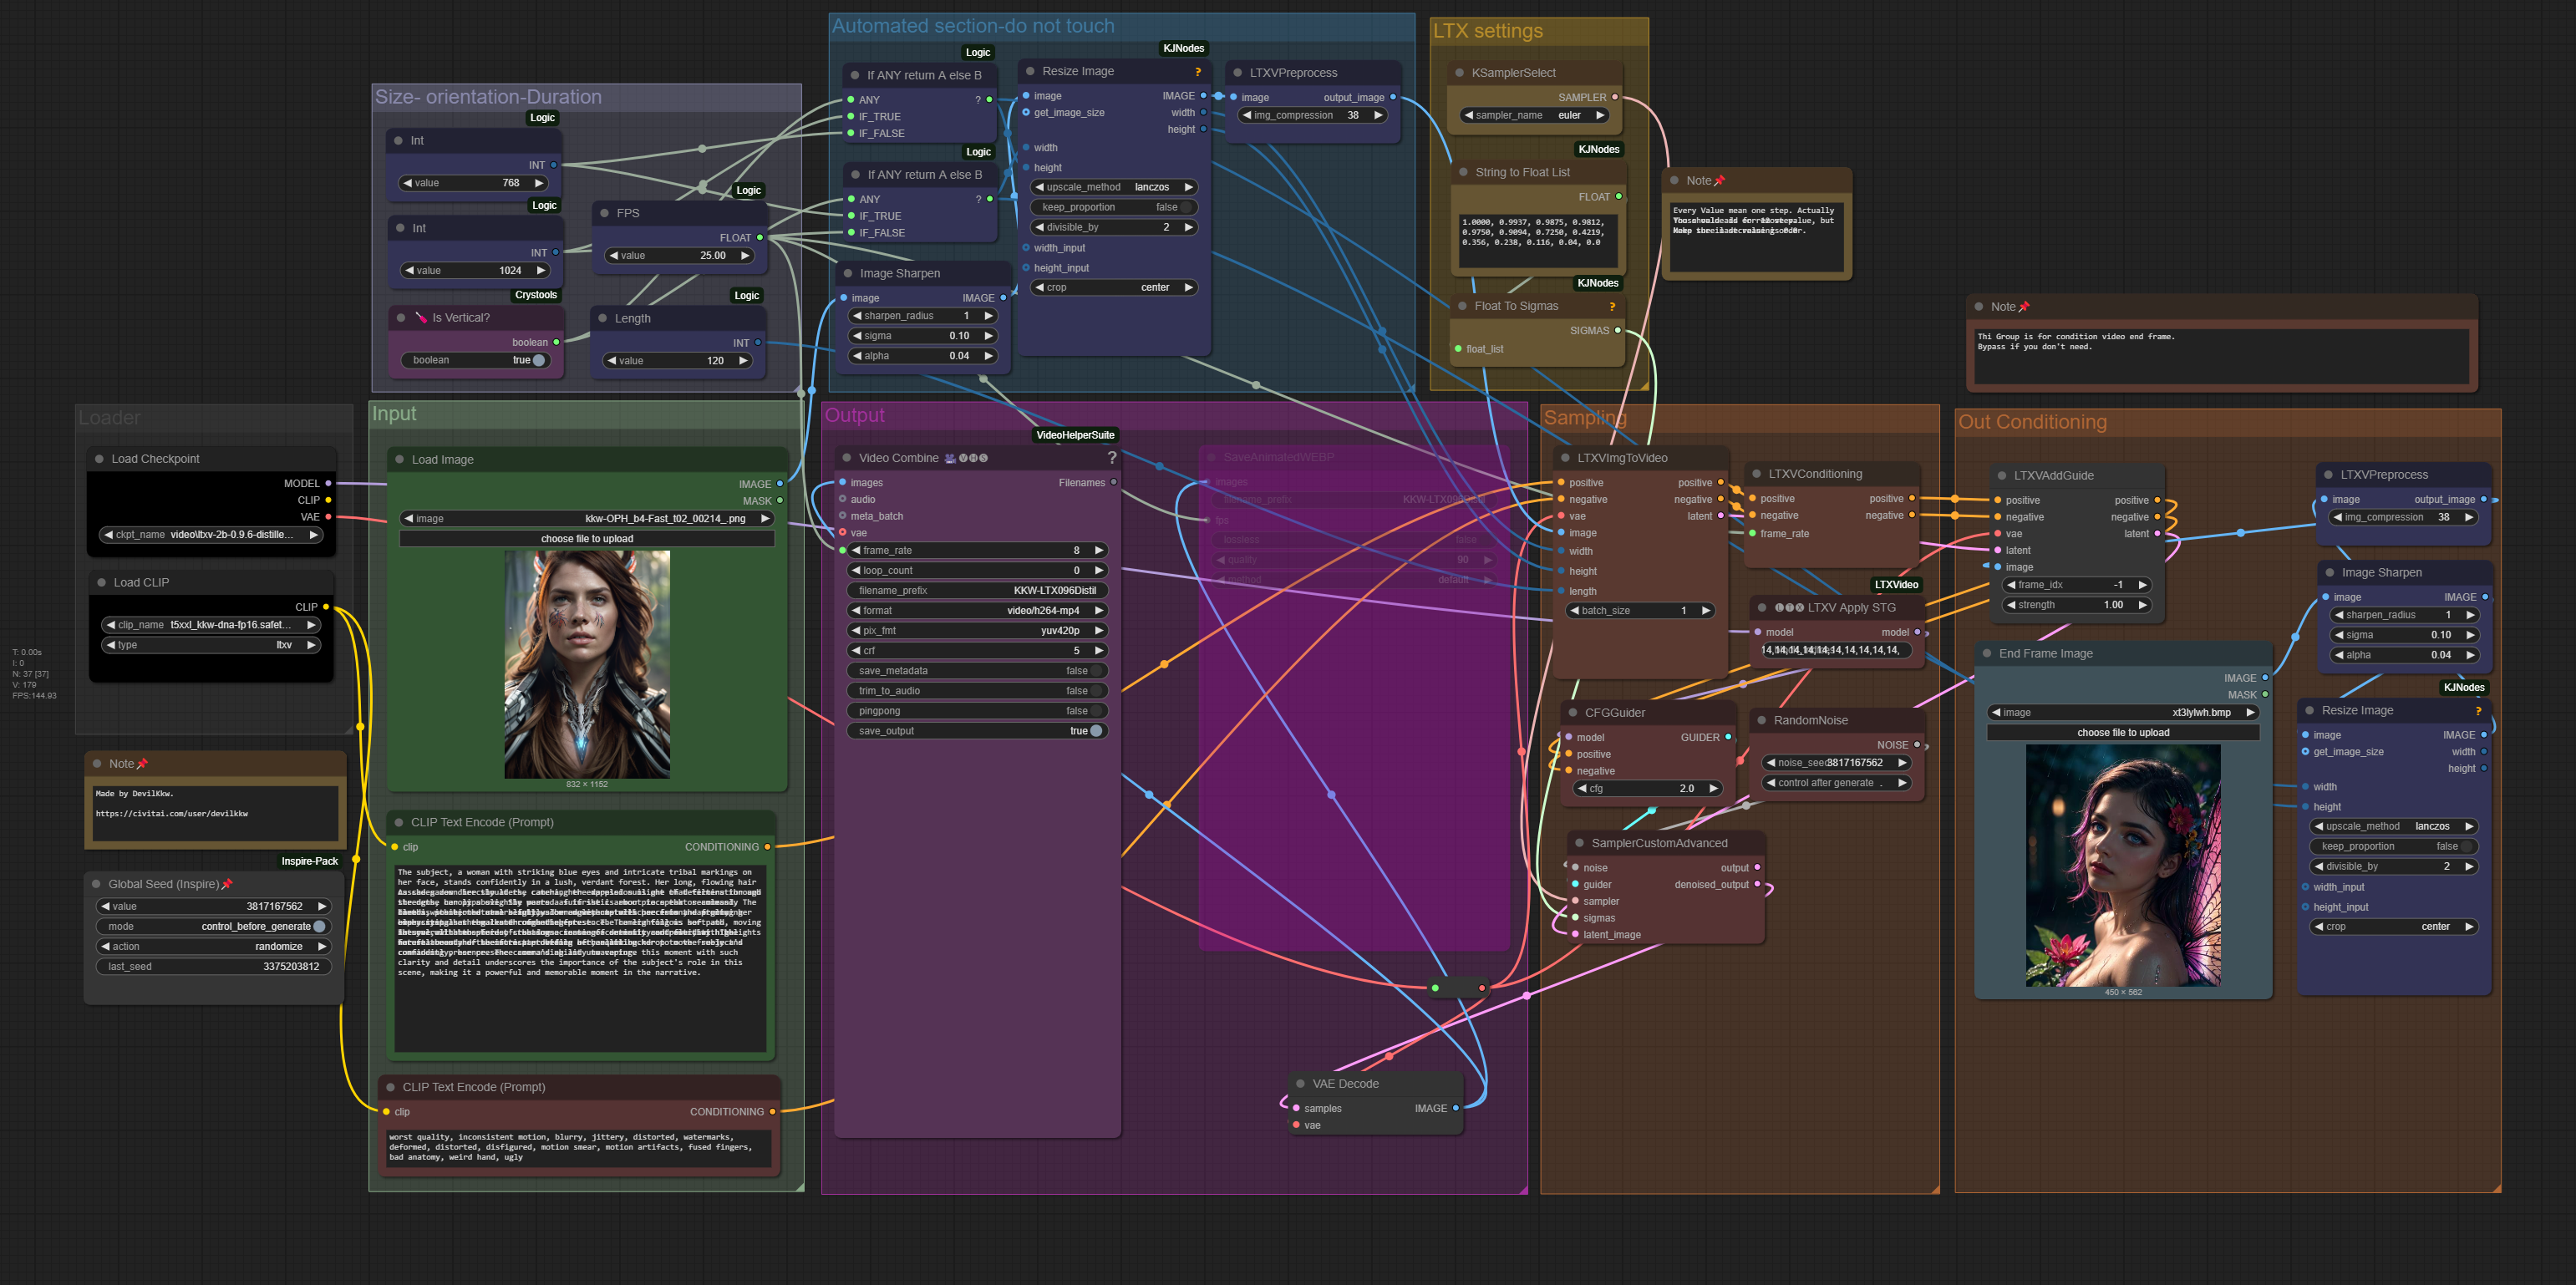Increase FPS value with its right arrow
Screen dimensions: 2576x1285
[x=745, y=256]
